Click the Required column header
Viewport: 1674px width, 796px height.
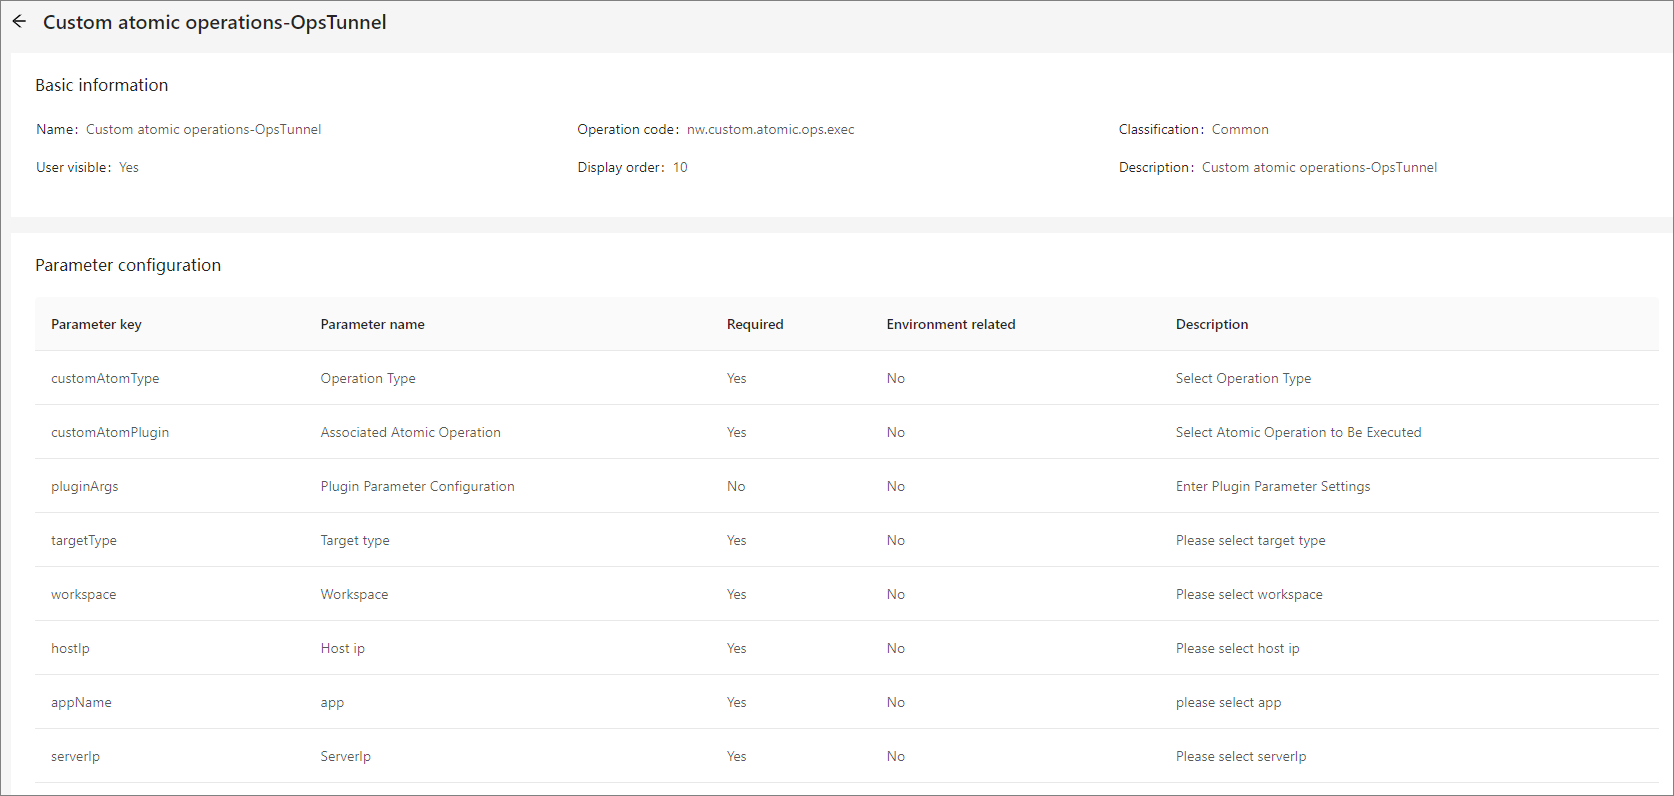pos(755,324)
